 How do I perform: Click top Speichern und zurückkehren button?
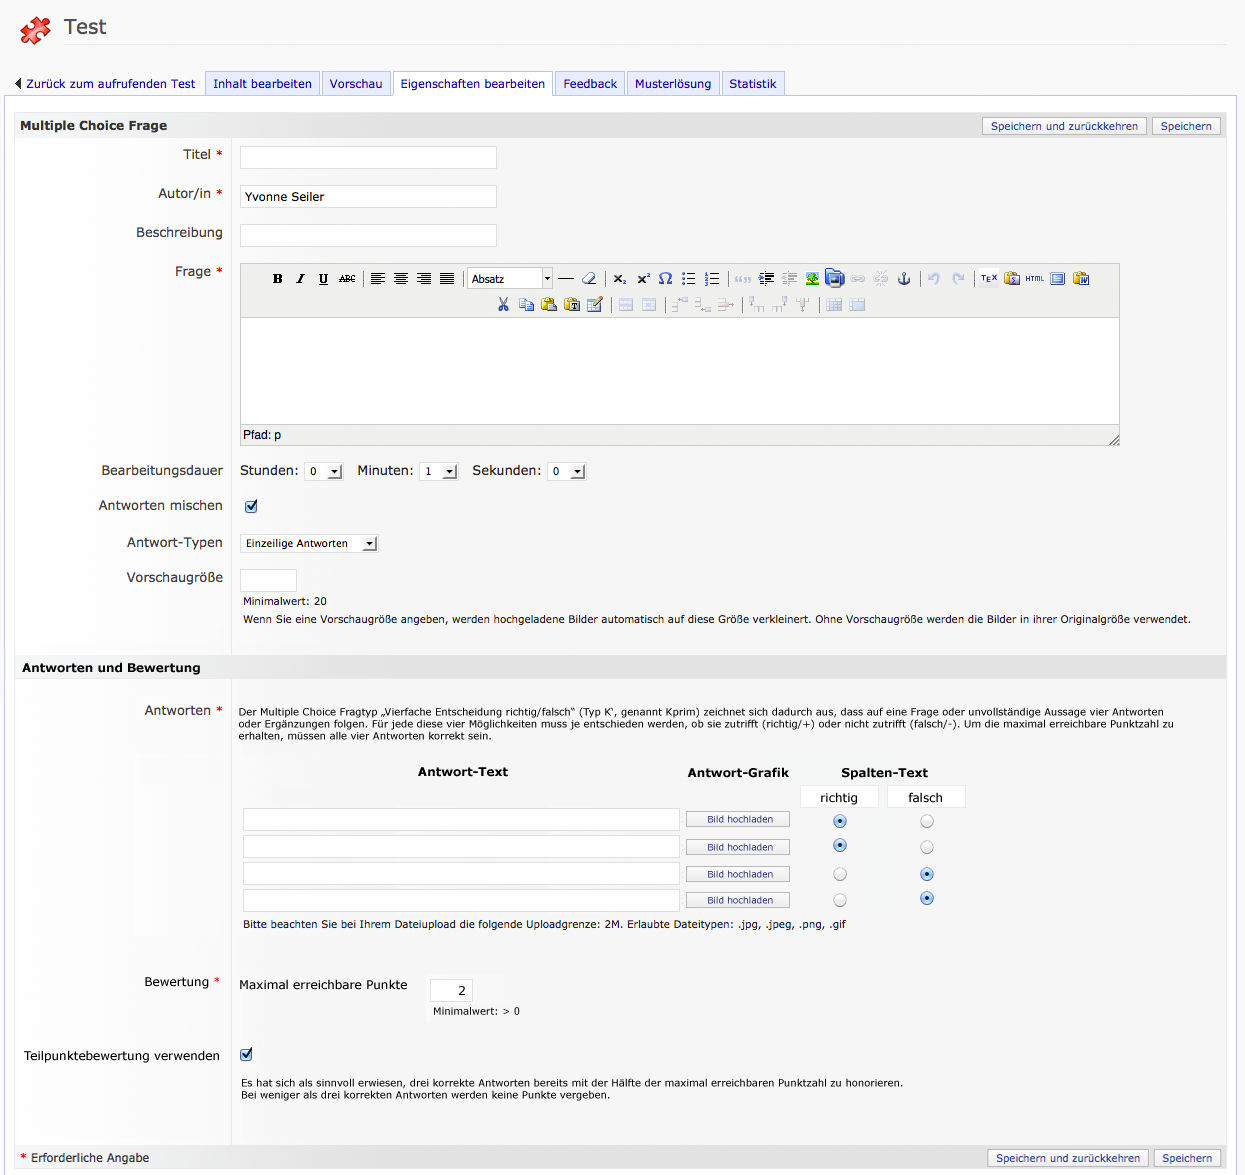click(1064, 126)
